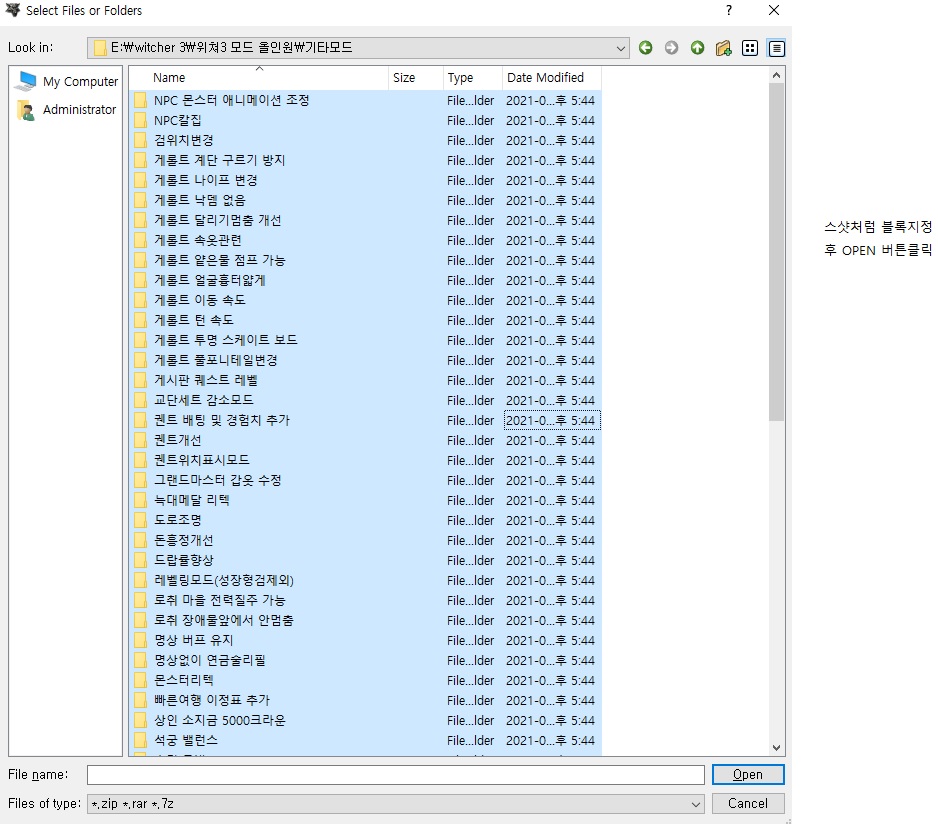Select the '빠른여행 이정표 추가' folder name

click(x=212, y=700)
